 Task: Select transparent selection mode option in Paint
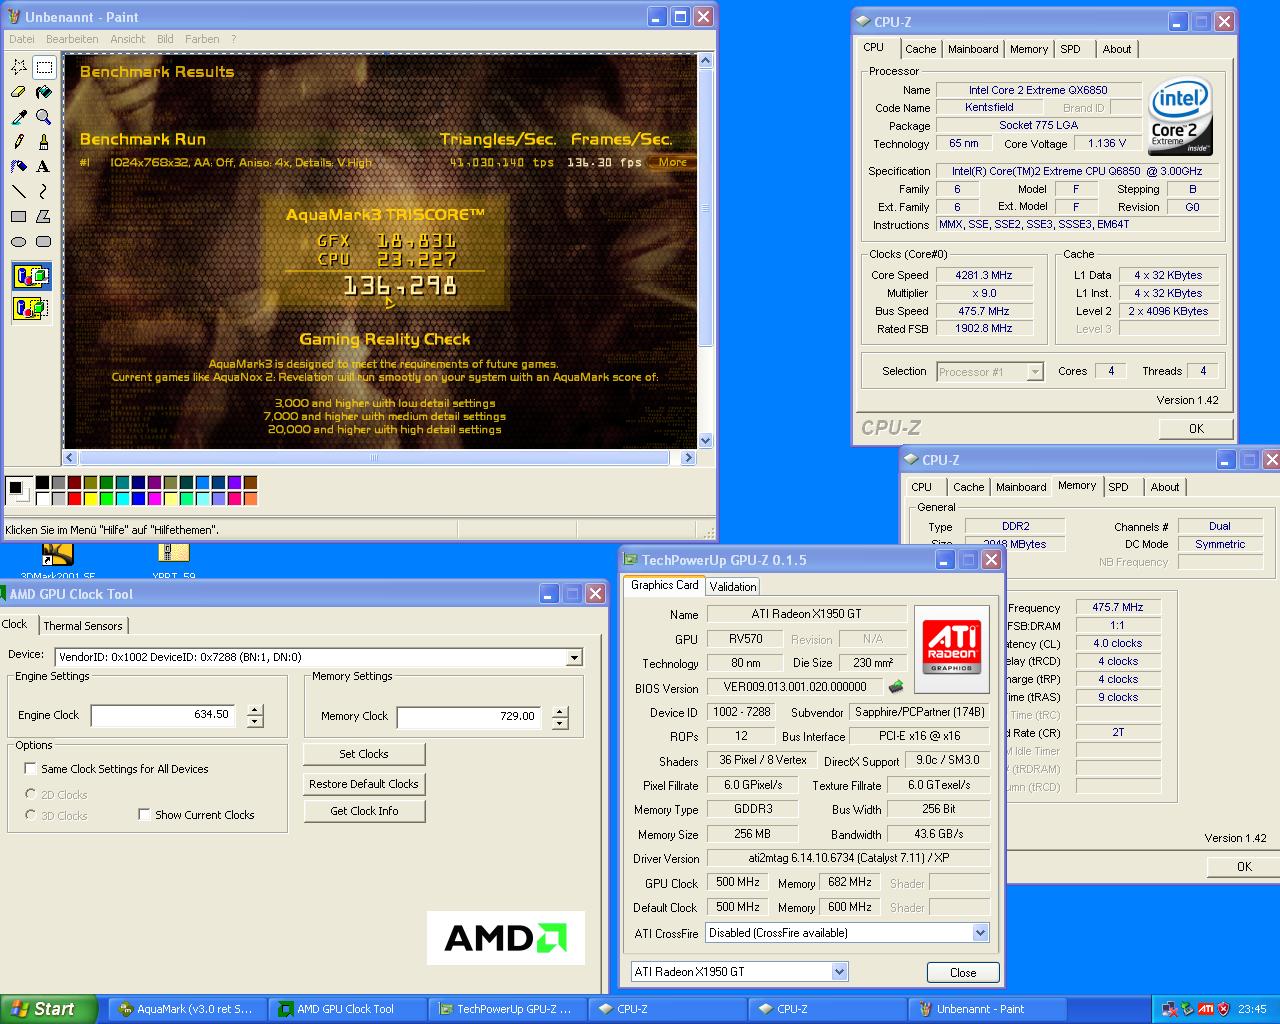31,308
